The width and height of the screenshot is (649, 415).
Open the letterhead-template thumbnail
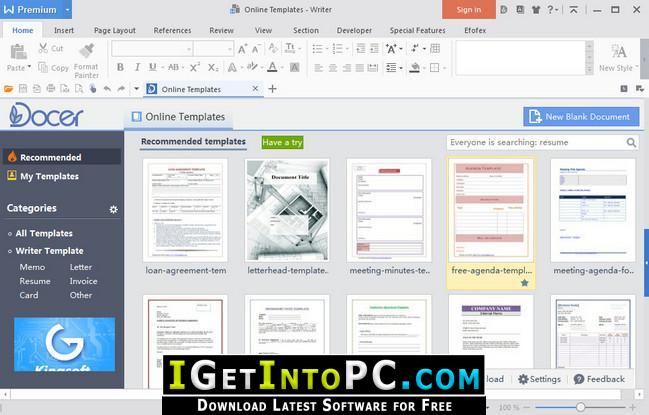click(287, 210)
